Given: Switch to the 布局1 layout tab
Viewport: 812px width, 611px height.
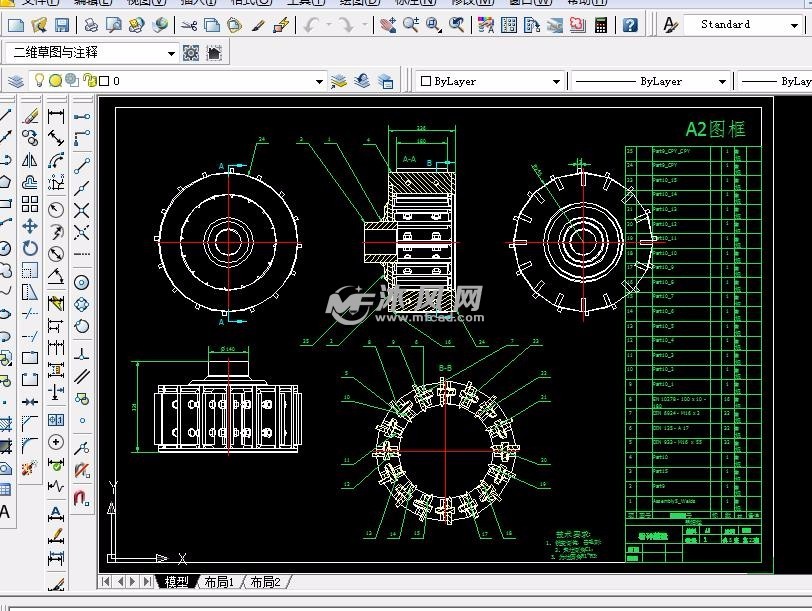Looking at the screenshot, I should pyautogui.click(x=219, y=582).
